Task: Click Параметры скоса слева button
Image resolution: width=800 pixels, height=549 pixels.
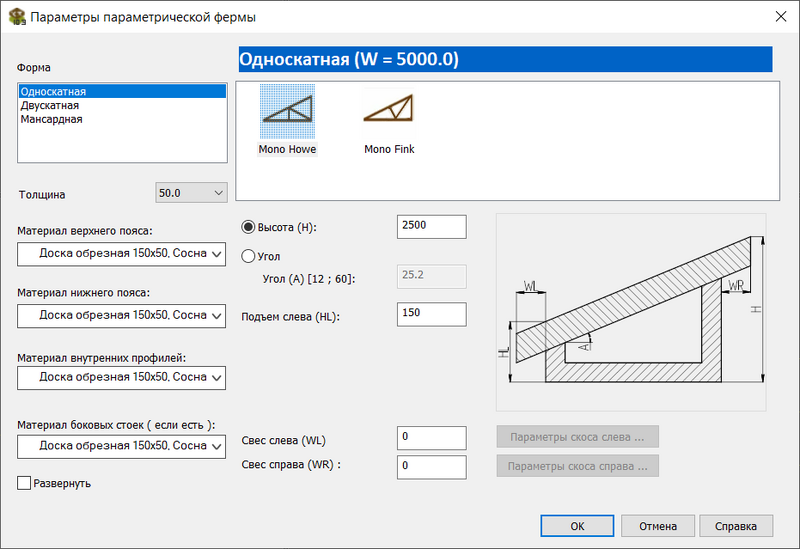Action: click(x=578, y=437)
